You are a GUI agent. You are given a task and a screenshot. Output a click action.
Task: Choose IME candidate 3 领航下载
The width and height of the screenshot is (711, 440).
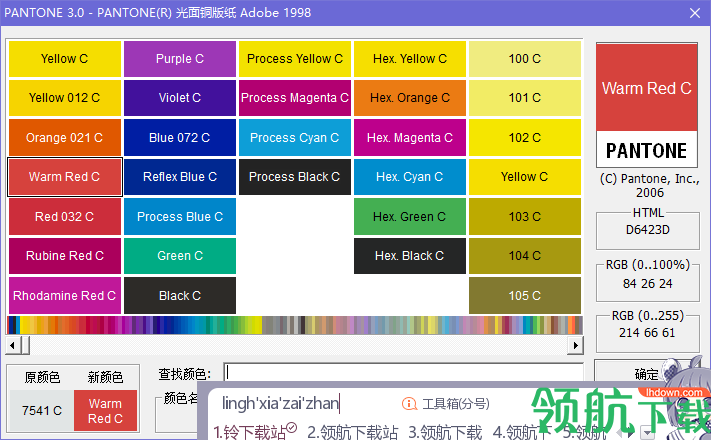coord(445,432)
